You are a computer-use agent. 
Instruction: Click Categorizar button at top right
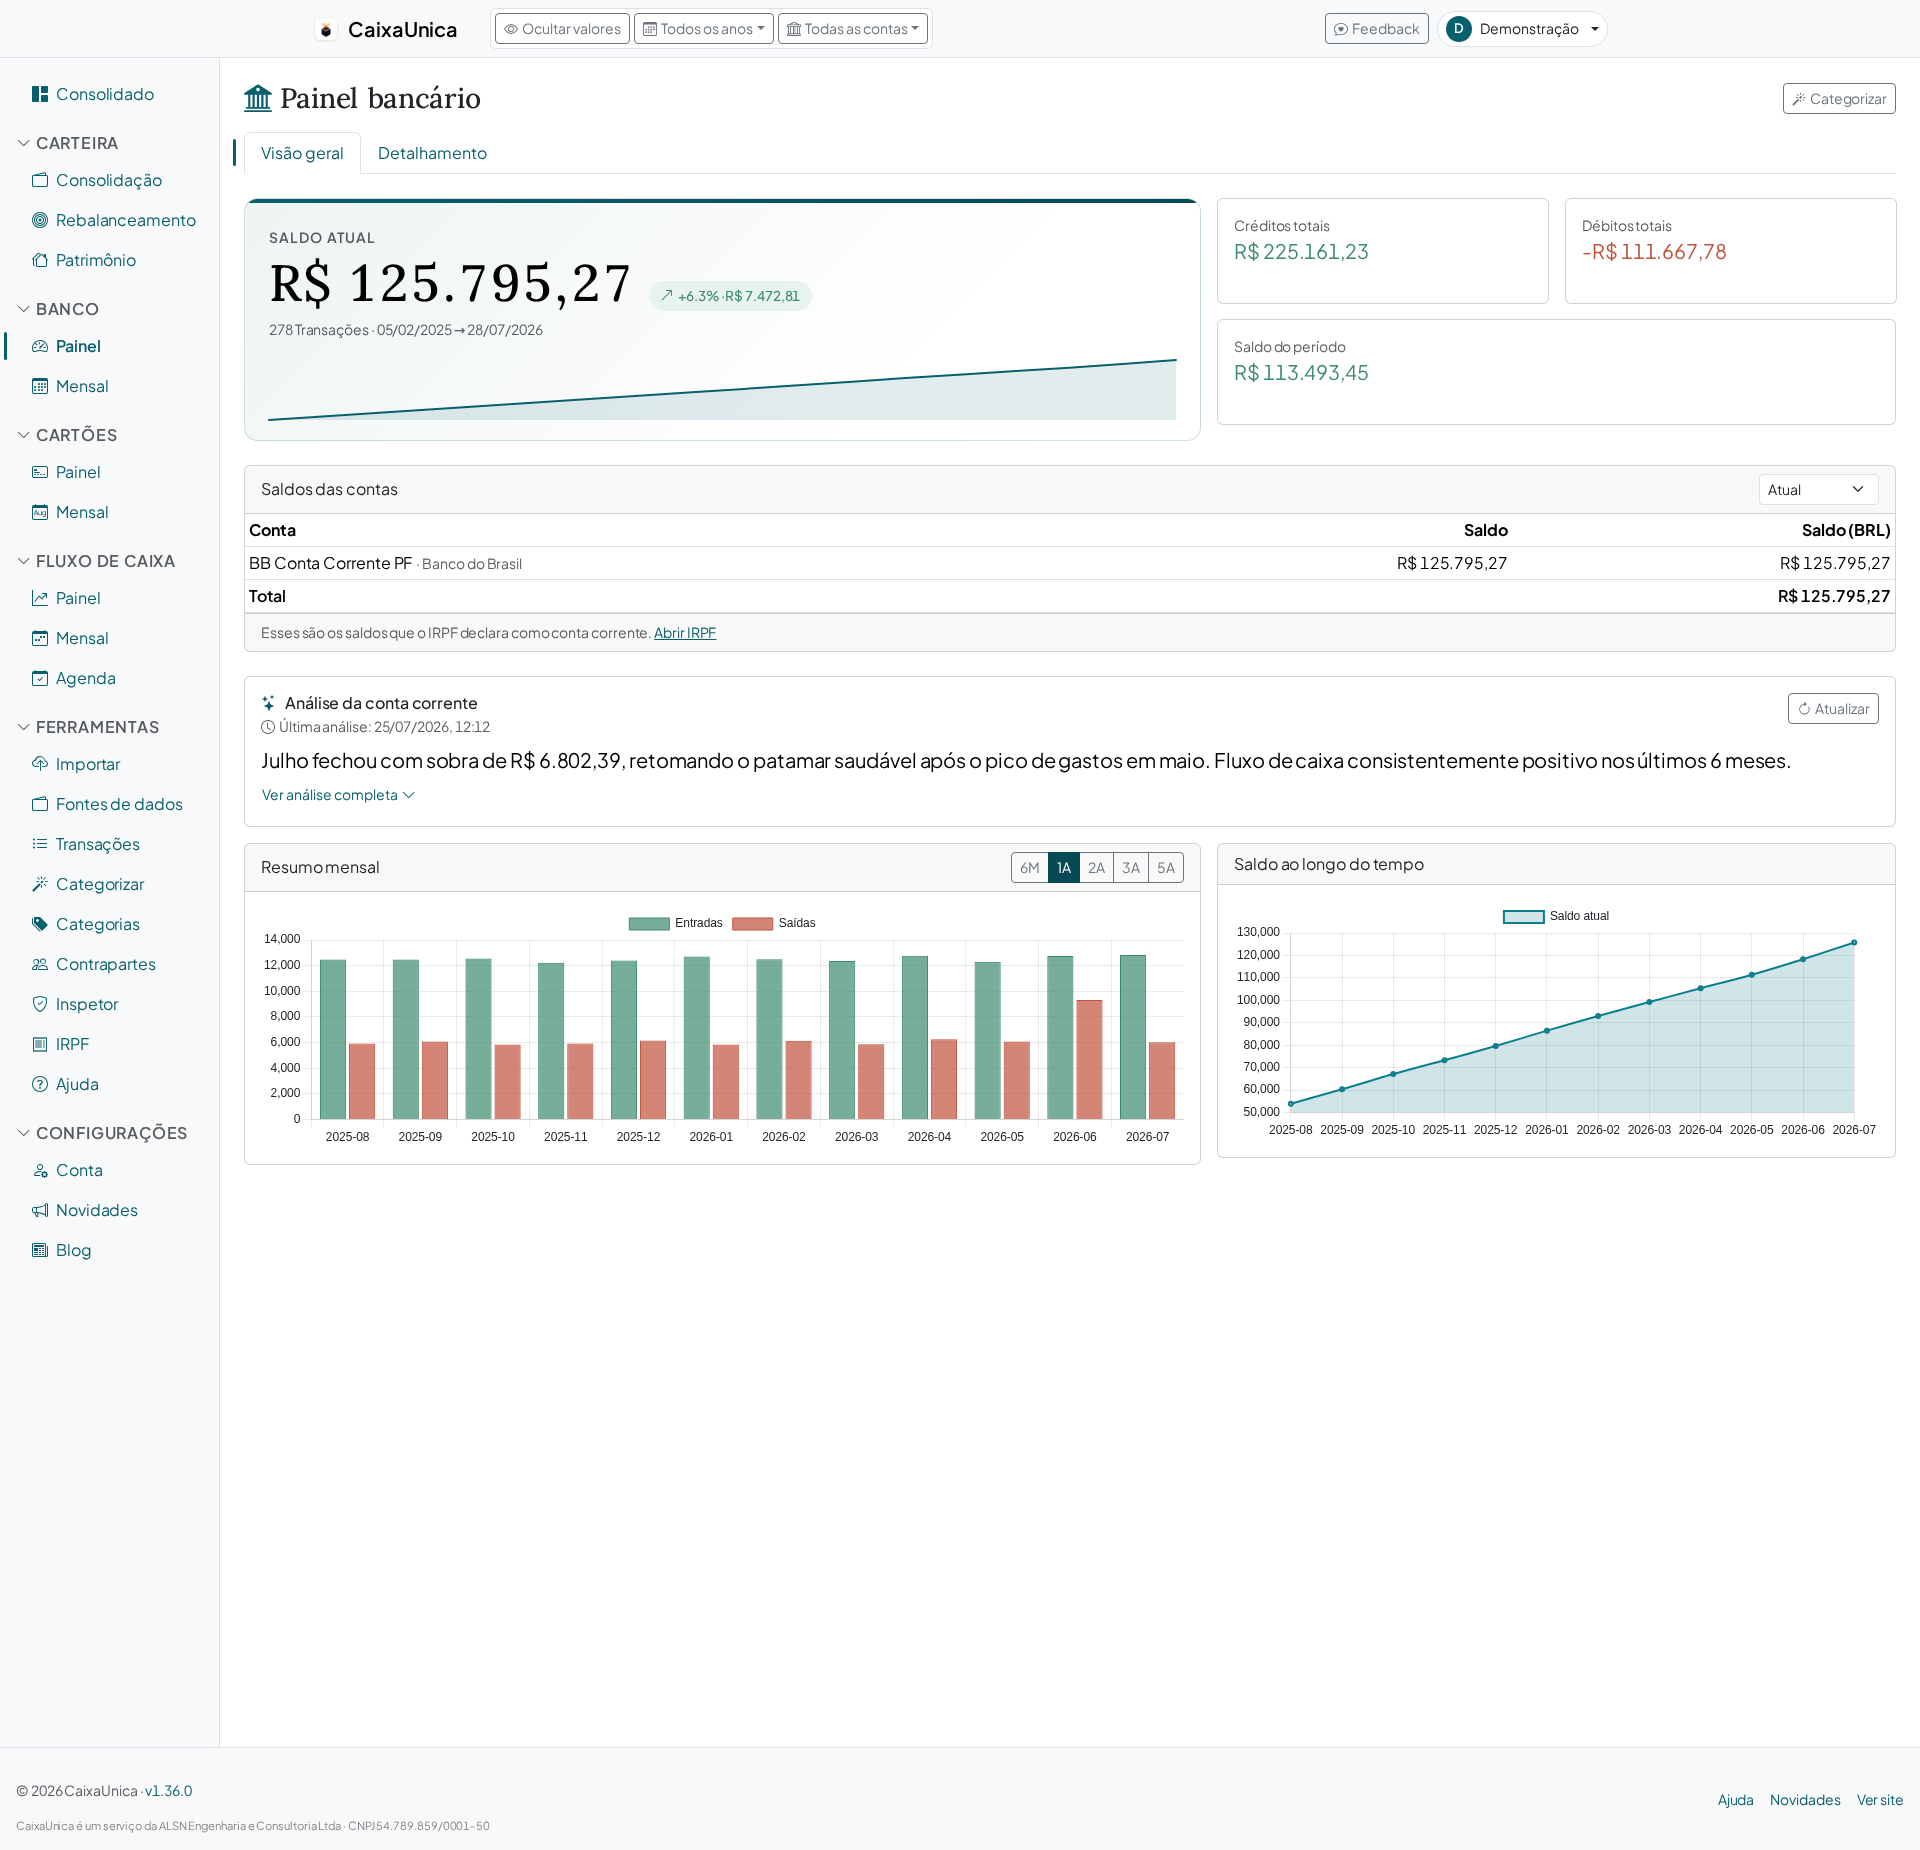coord(1838,99)
